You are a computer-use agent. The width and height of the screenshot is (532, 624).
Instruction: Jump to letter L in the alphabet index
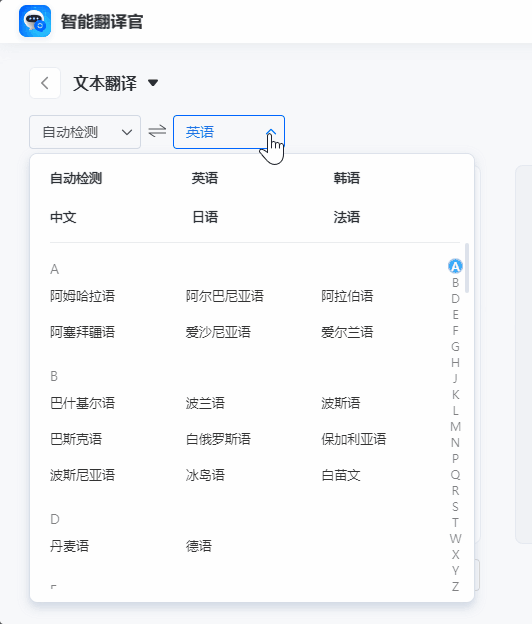point(456,411)
